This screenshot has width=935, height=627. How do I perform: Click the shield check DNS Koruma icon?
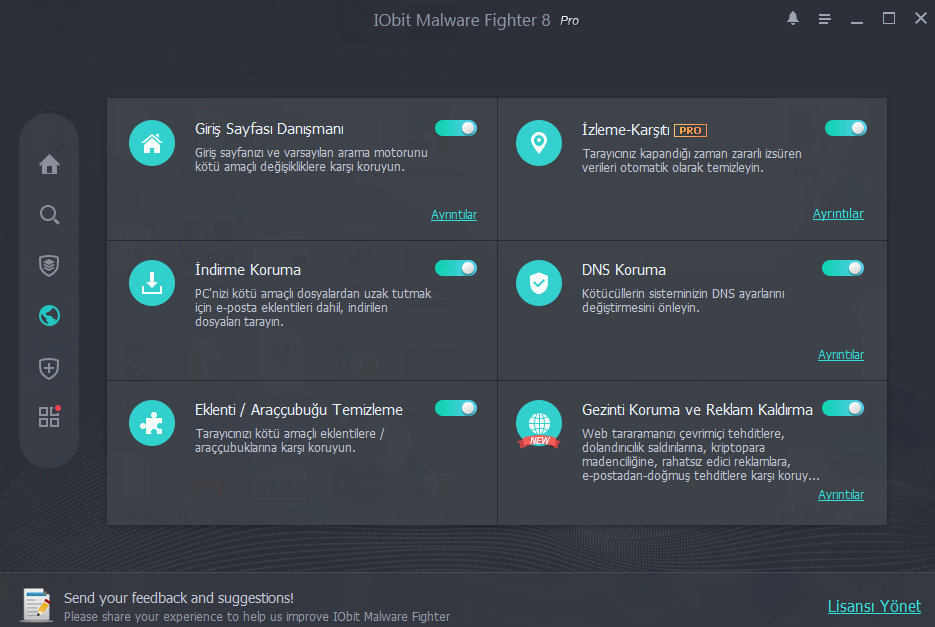(539, 283)
